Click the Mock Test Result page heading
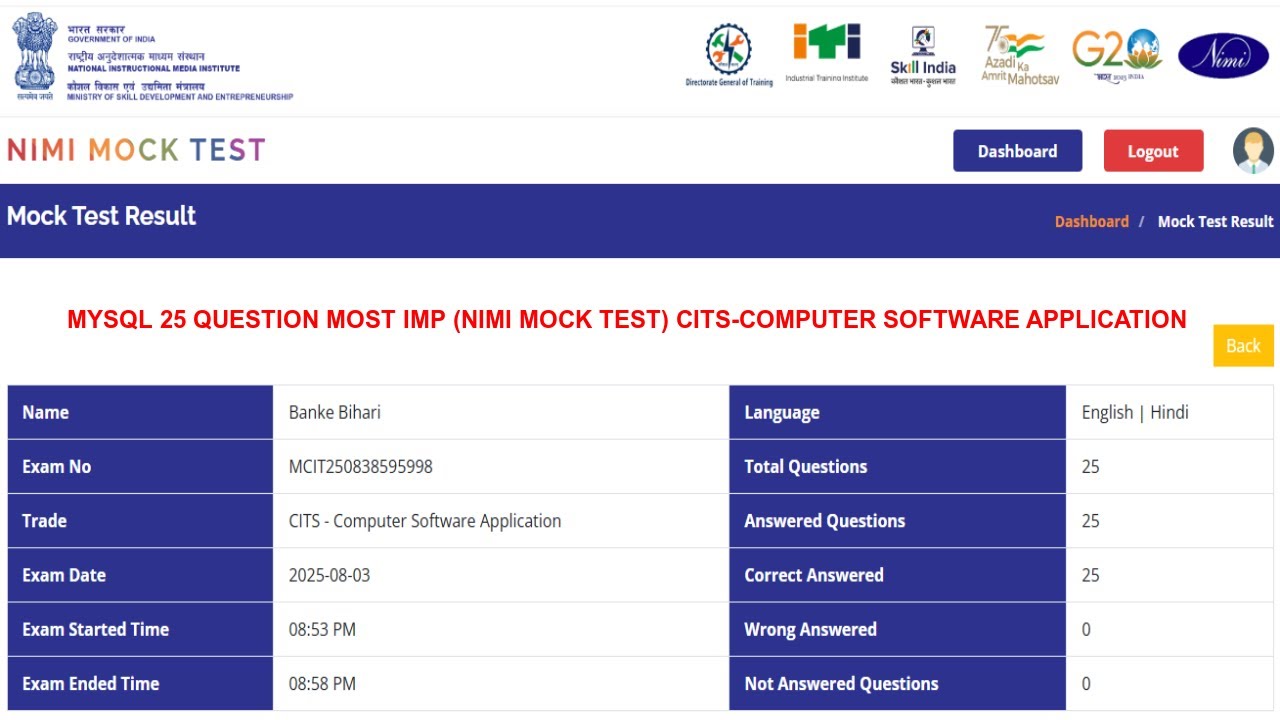1280x720 pixels. pos(102,216)
